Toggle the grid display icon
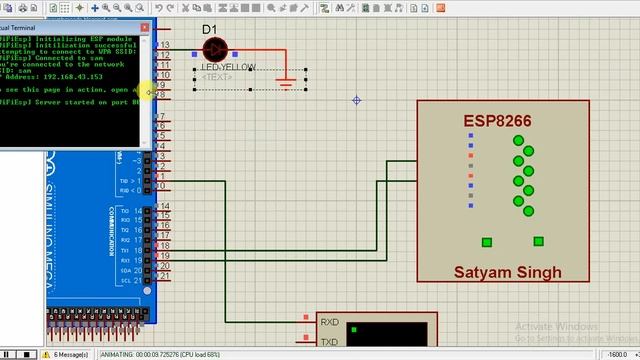Image resolution: width=640 pixels, height=360 pixels. 64,8
